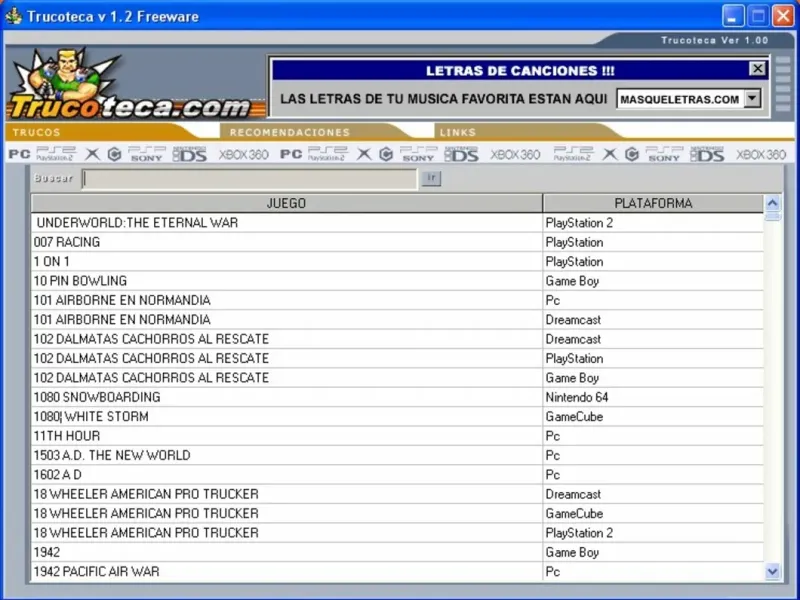Select 18 WHEELER for PlayStation 2 row
The width and height of the screenshot is (800, 600).
pyautogui.click(x=397, y=533)
